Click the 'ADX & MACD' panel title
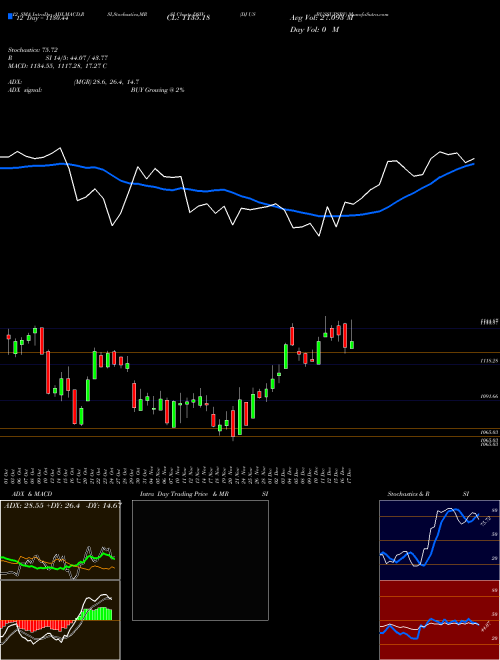The width and height of the screenshot is (500, 660). click(32, 494)
